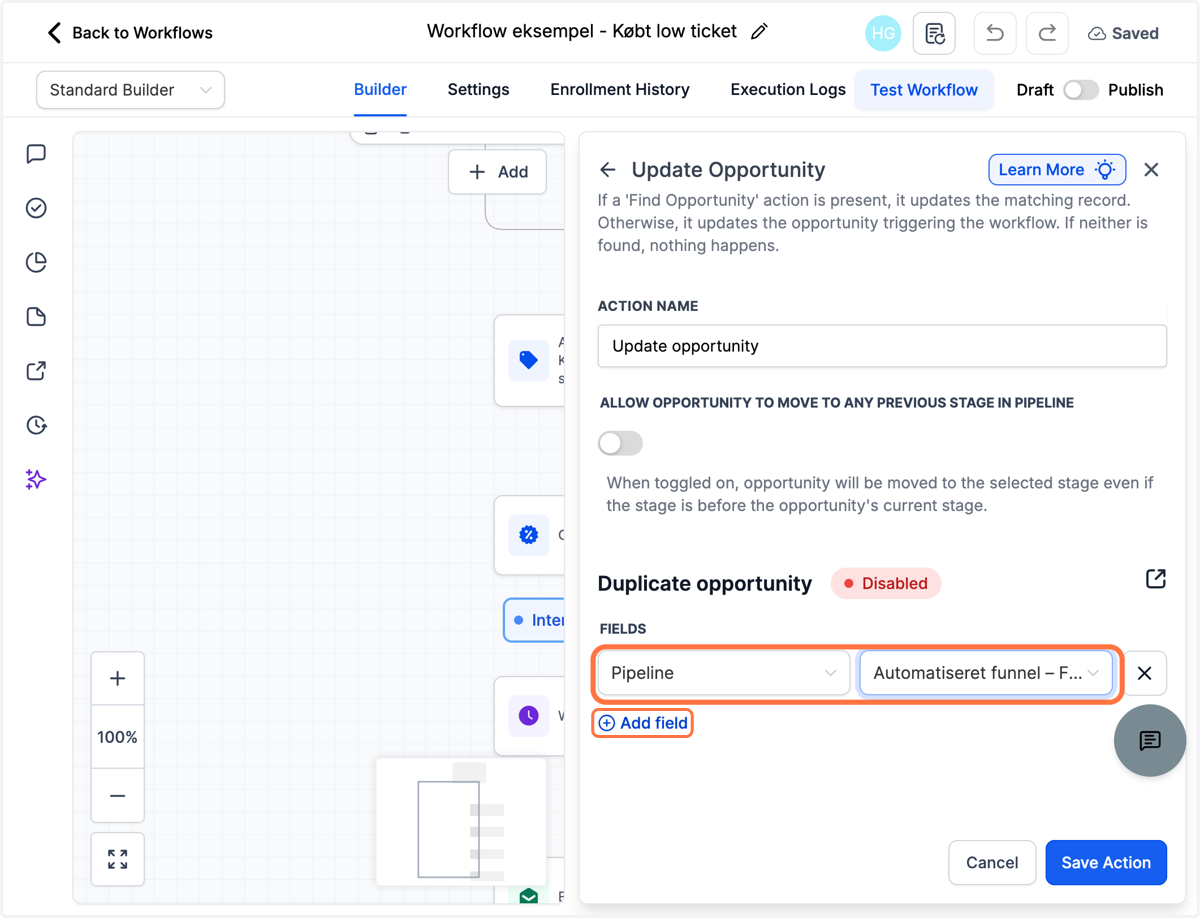The image size is (1200, 918).
Task: Zoom out on the canvas
Action: pos(118,796)
